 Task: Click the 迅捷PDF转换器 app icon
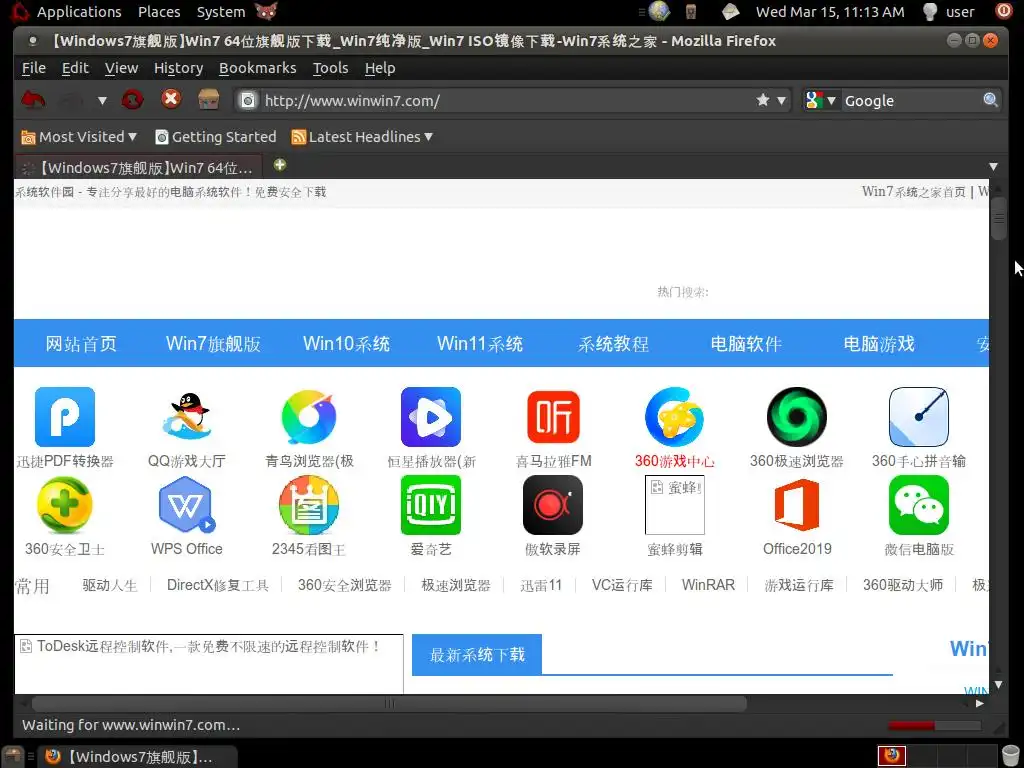click(65, 417)
